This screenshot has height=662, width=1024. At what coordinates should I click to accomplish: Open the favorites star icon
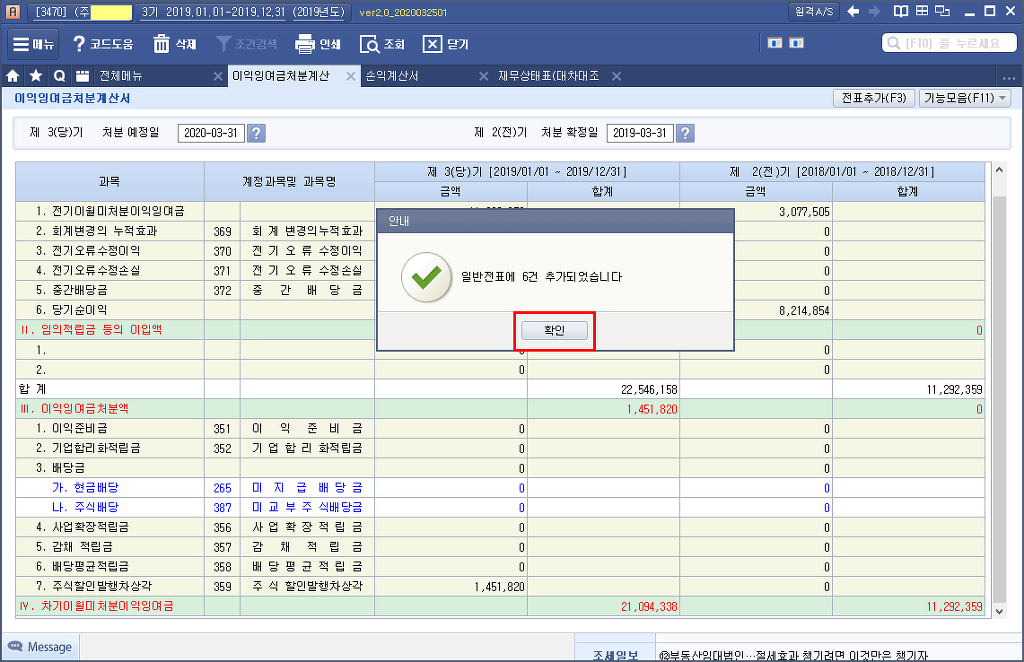point(36,76)
